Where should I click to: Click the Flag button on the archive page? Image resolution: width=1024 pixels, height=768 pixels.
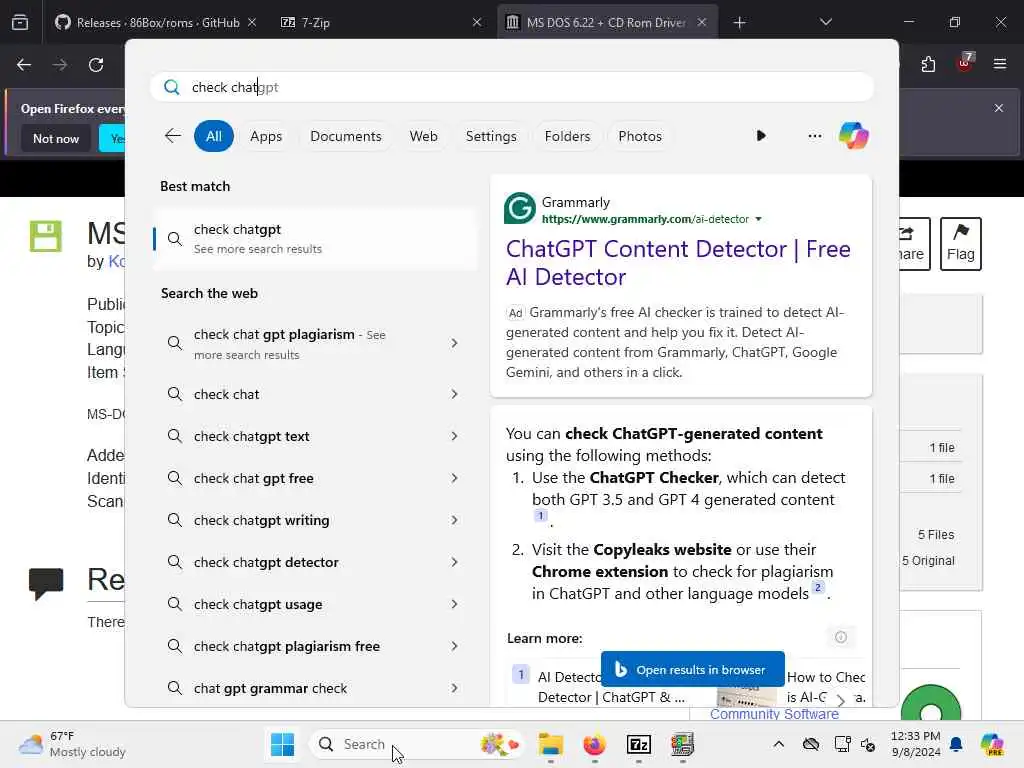point(961,244)
